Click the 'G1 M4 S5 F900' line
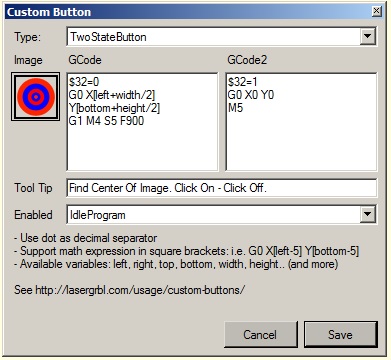Image resolution: width=391 pixels, height=360 pixels. pyautogui.click(x=106, y=121)
